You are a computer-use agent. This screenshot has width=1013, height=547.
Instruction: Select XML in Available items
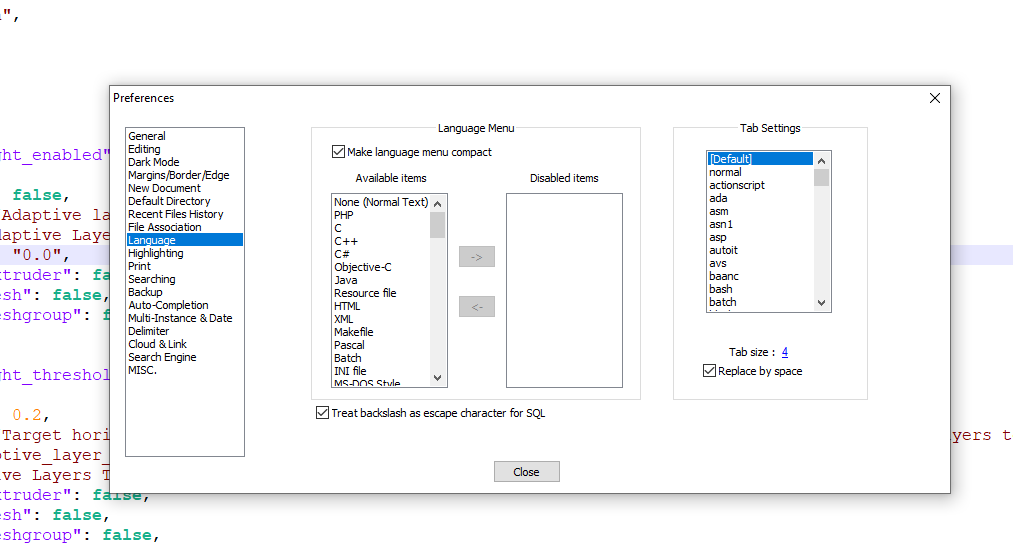(x=344, y=319)
